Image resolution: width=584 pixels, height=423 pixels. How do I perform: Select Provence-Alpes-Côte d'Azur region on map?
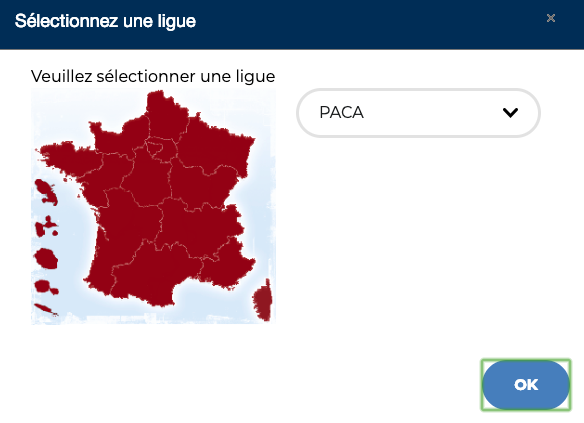point(228,264)
